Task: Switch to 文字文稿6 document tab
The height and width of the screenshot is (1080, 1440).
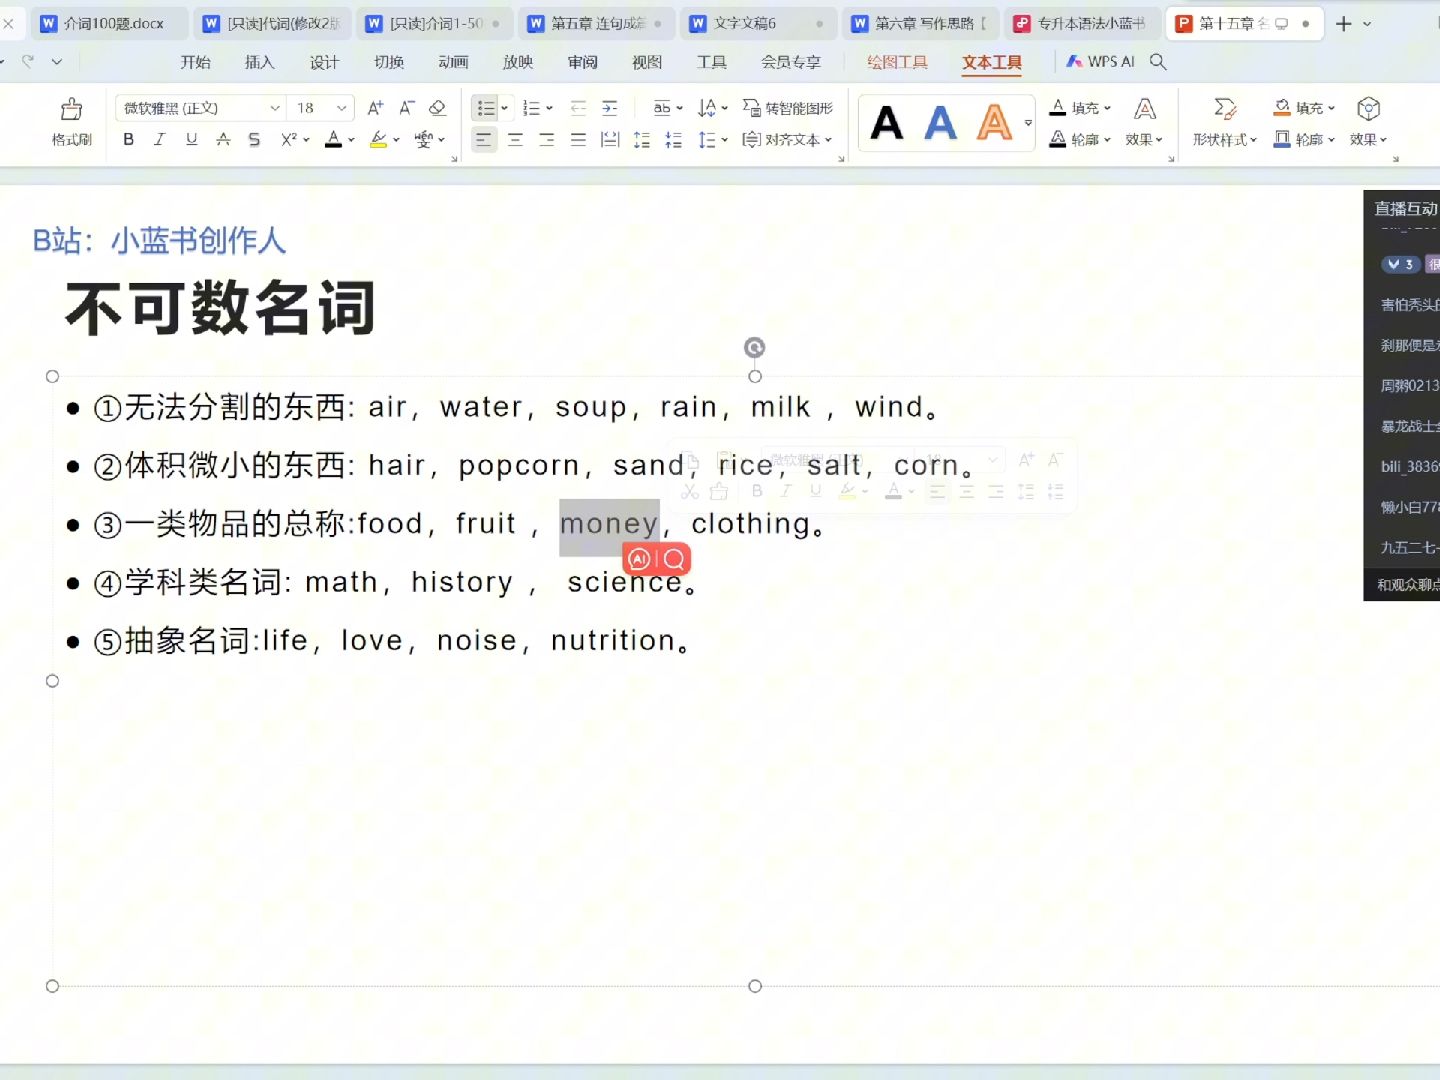Action: pyautogui.click(x=760, y=23)
